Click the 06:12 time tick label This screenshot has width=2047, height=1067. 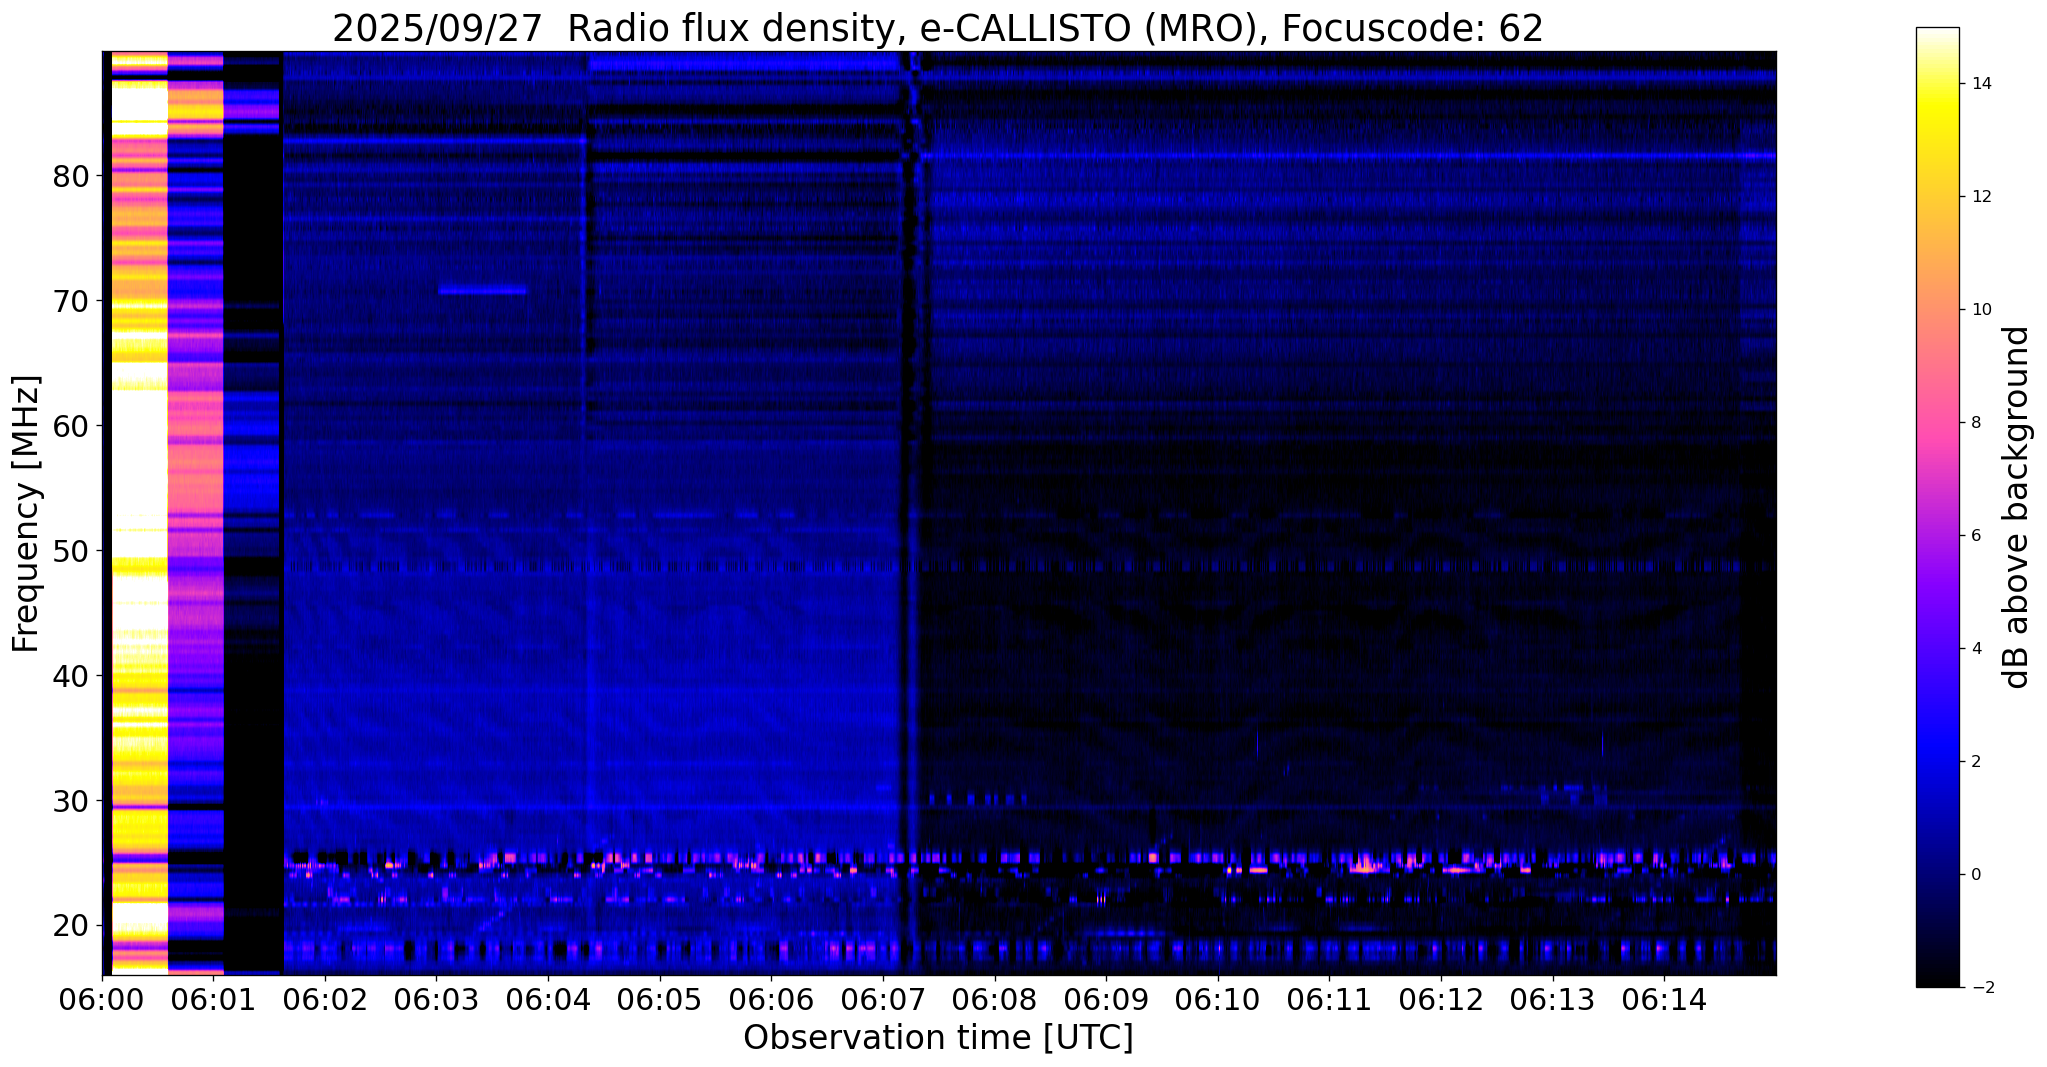[x=1440, y=999]
